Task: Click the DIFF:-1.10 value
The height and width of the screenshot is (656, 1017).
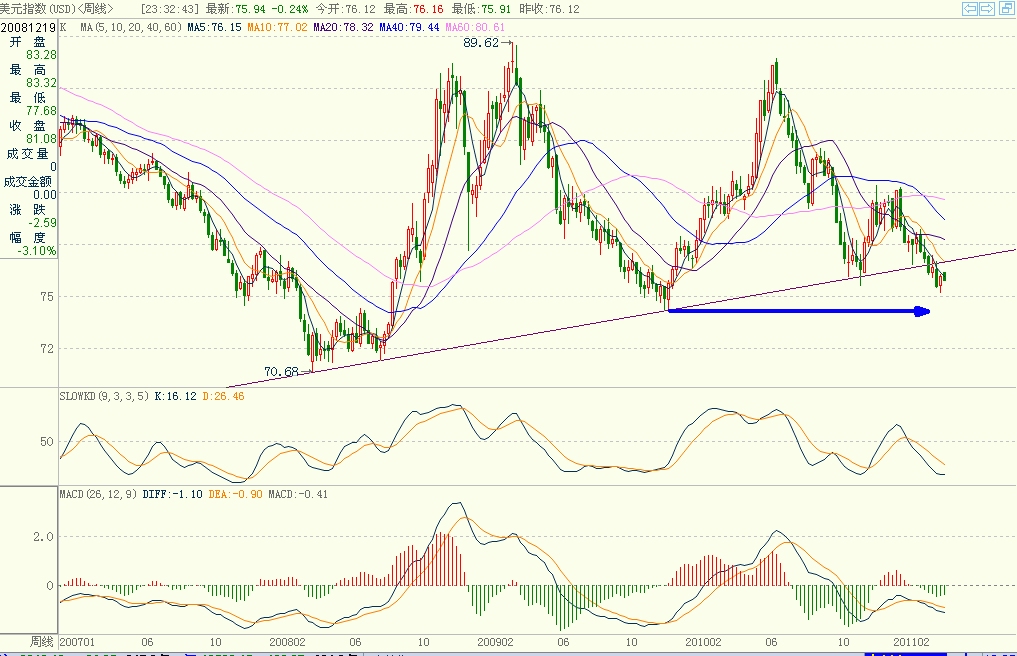Action: coord(173,494)
